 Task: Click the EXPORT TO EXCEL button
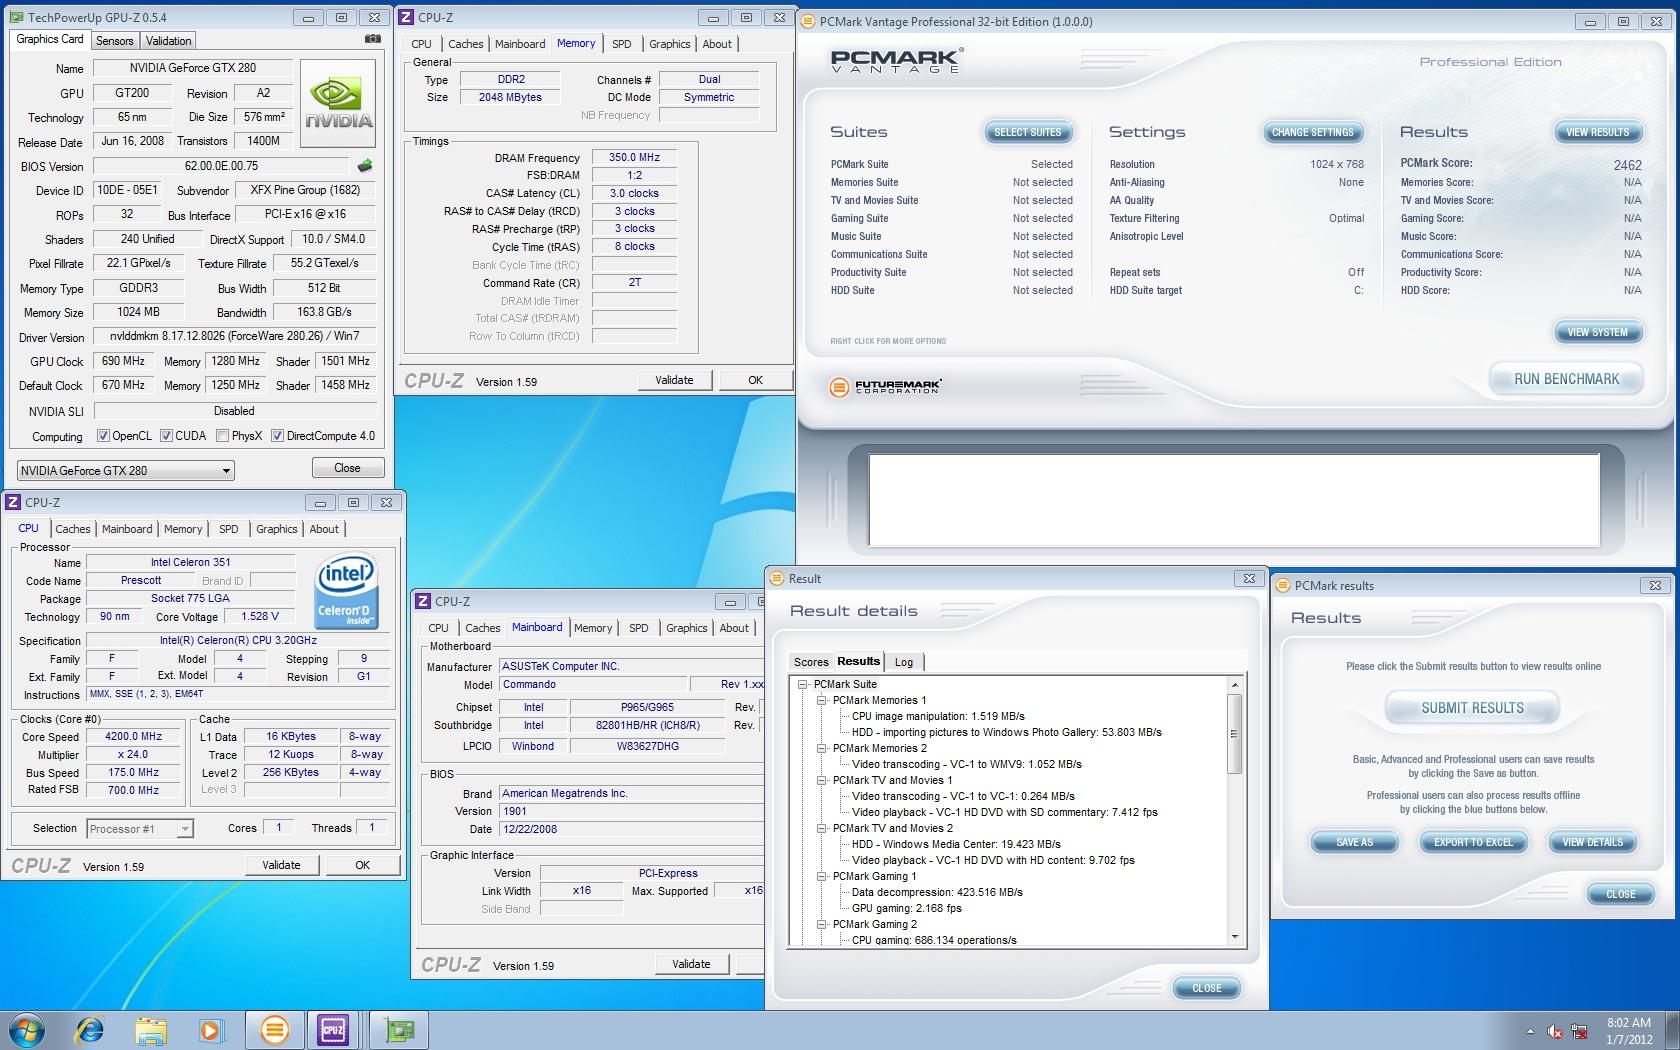click(x=1473, y=842)
